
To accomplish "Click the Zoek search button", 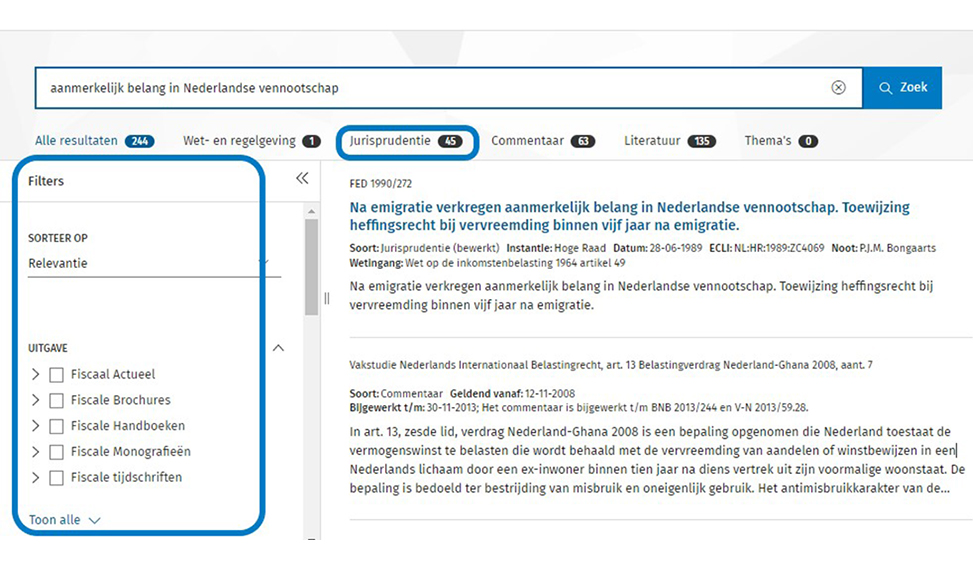I will (x=902, y=88).
